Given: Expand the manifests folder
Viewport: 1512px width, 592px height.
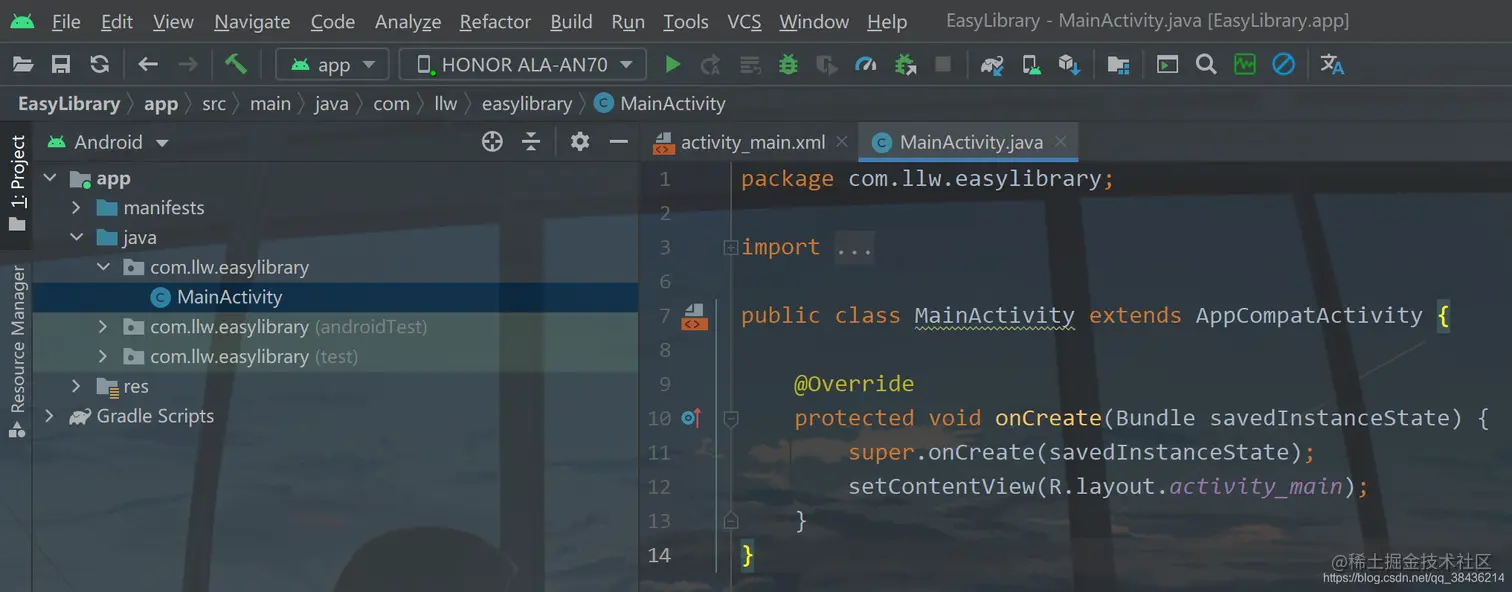Looking at the screenshot, I should 76,208.
